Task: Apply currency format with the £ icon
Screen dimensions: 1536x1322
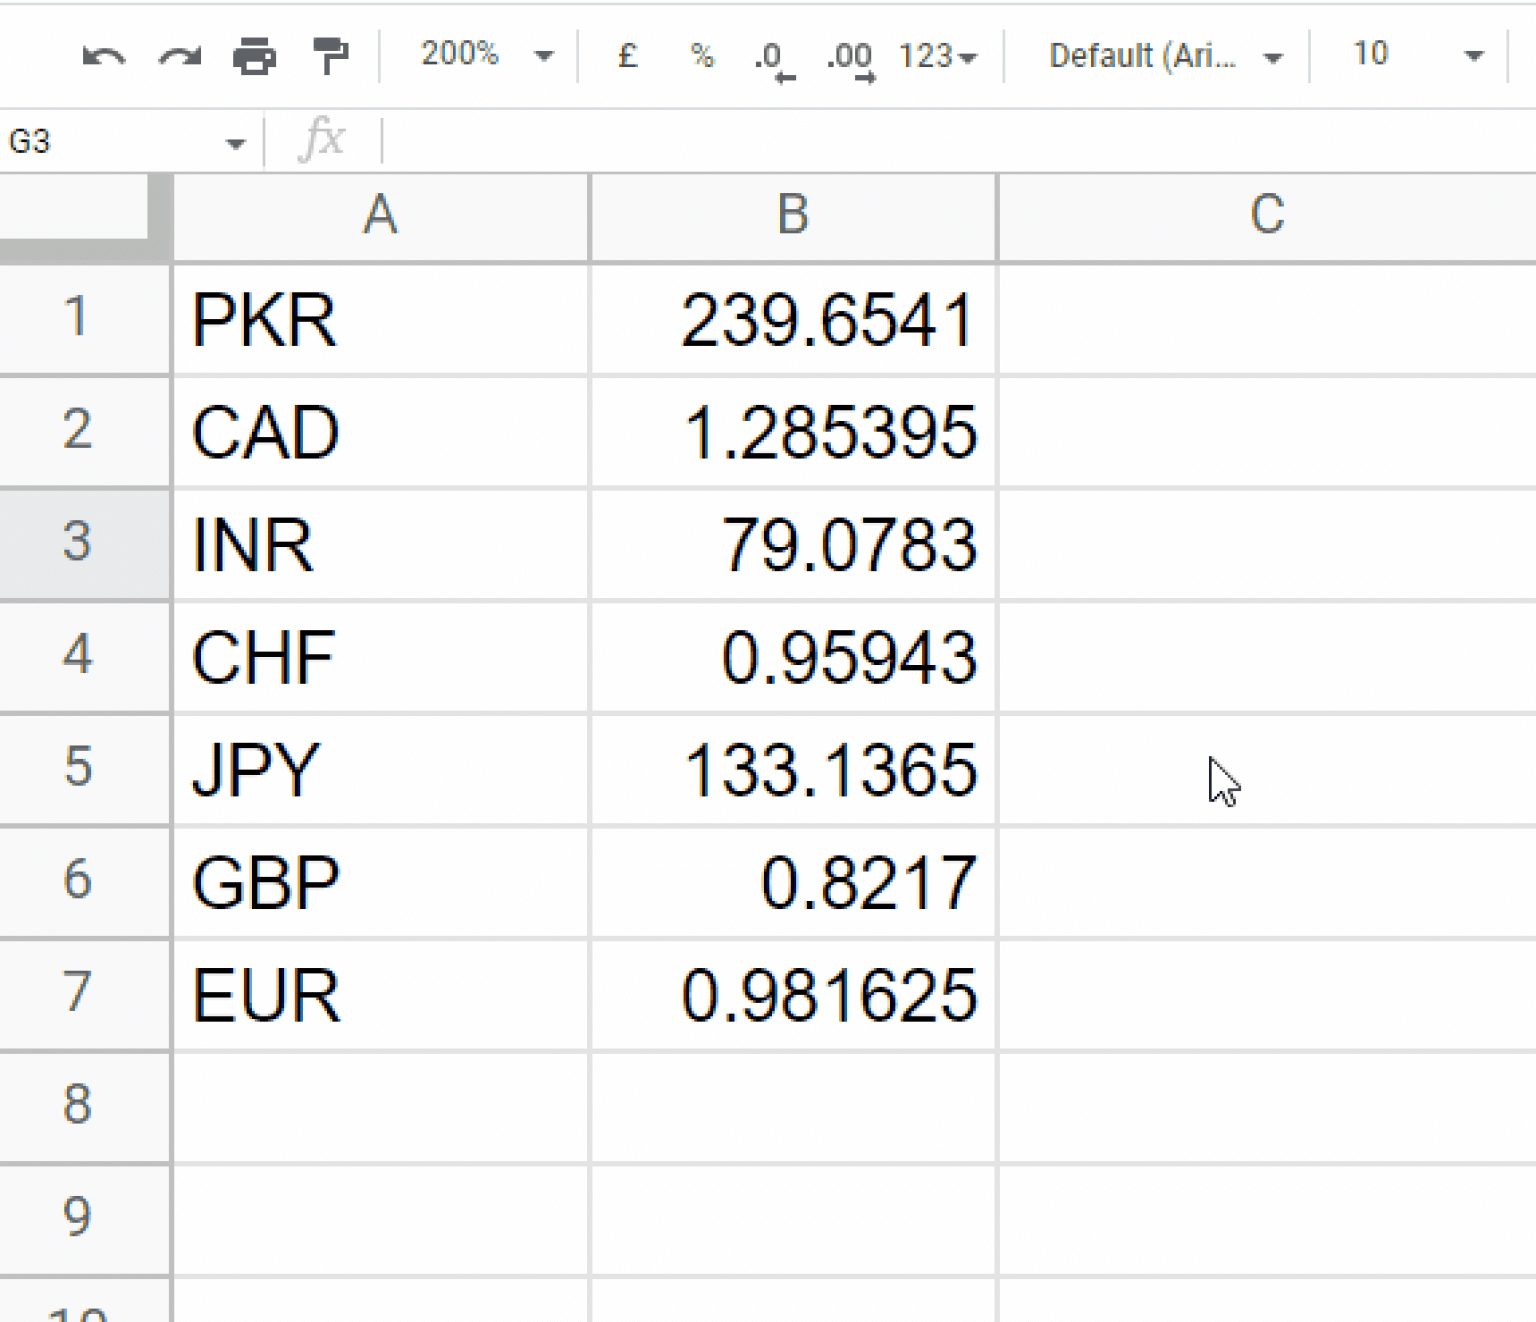Action: coord(626,57)
